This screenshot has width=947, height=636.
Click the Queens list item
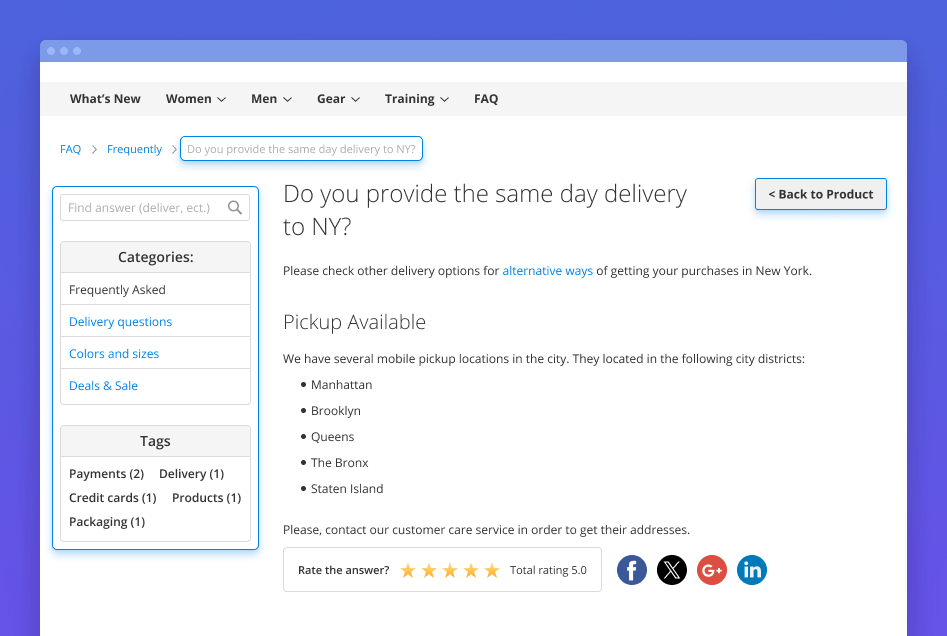pyautogui.click(x=332, y=437)
